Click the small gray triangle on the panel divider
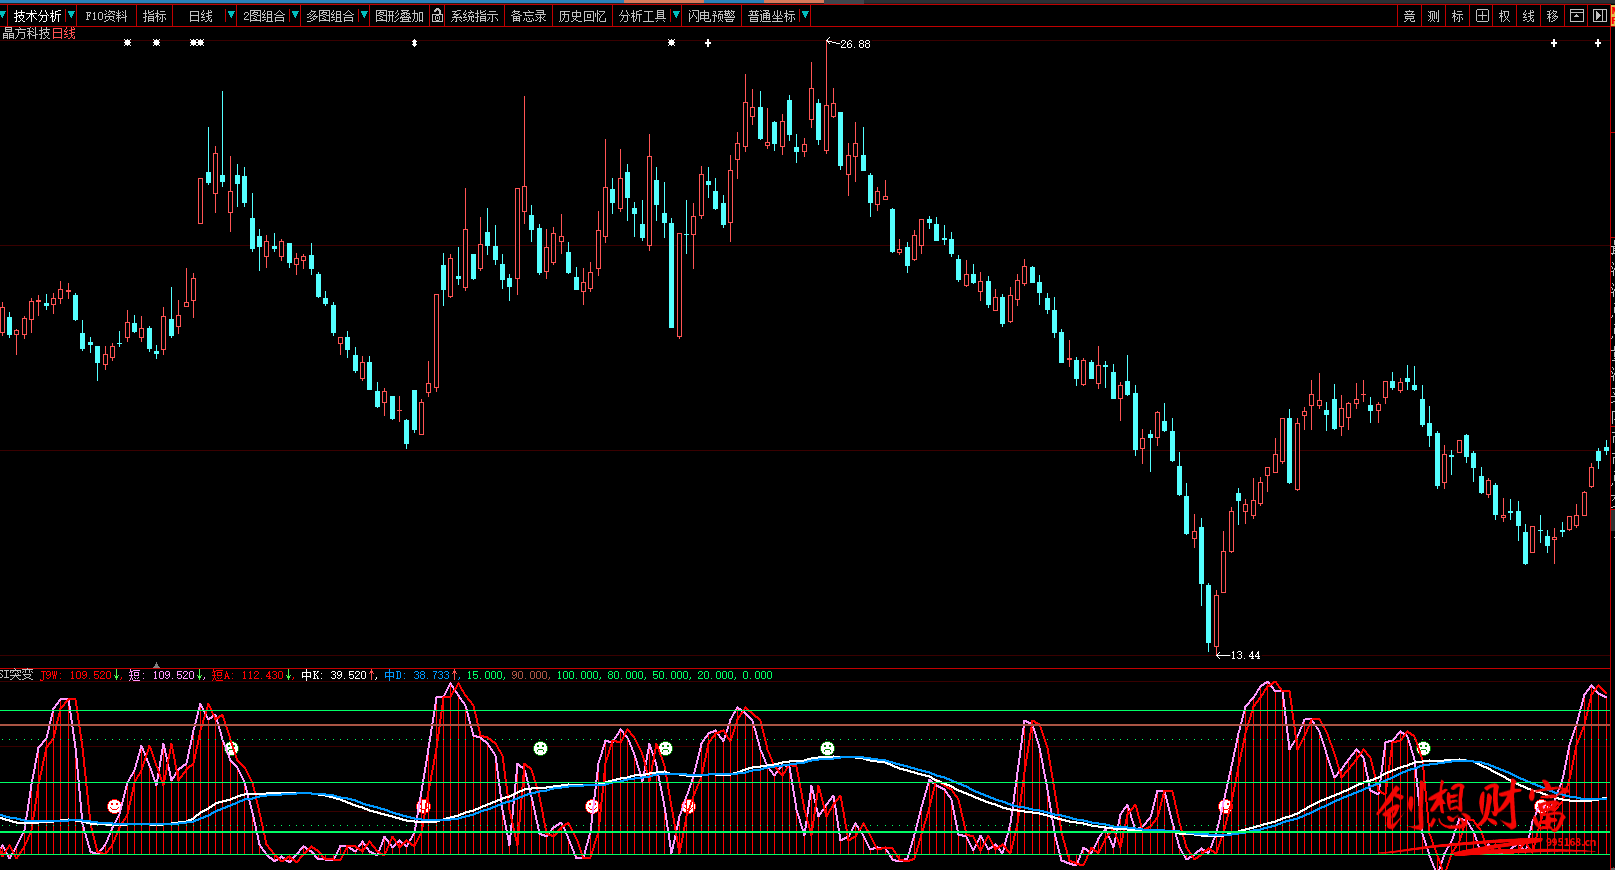 (156, 665)
